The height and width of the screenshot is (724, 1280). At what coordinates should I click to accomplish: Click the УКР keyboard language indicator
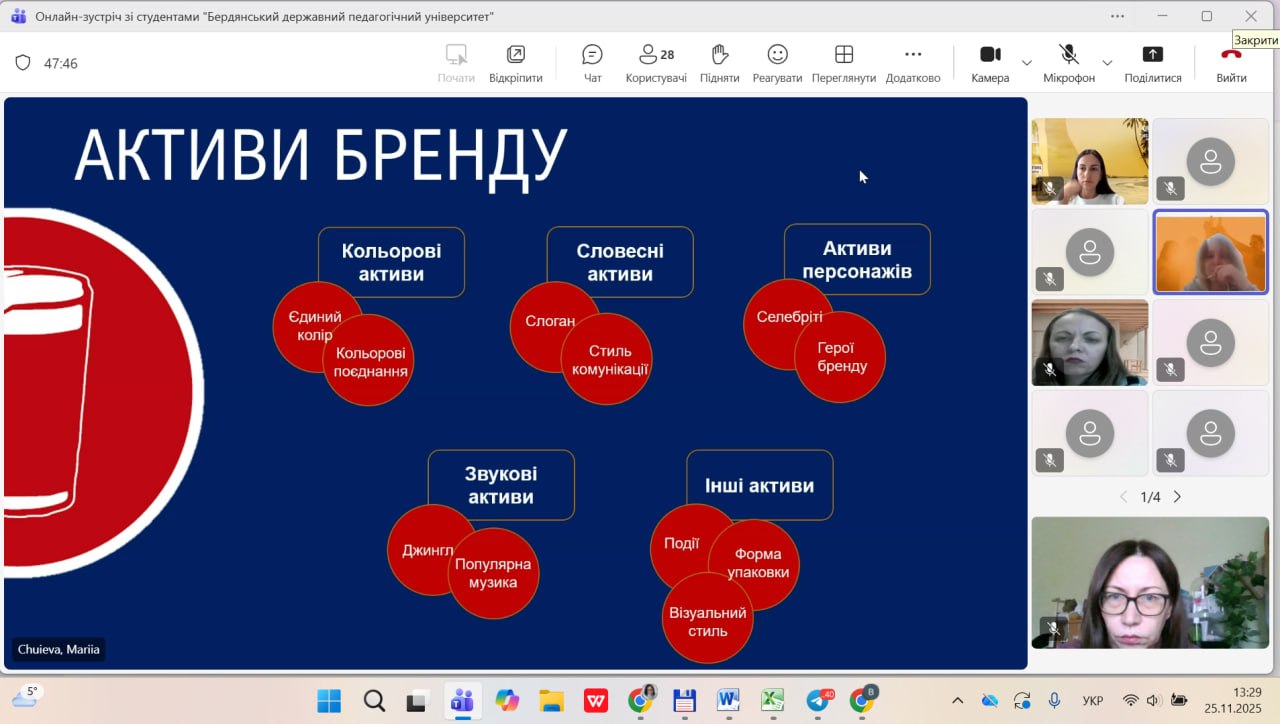click(1093, 701)
